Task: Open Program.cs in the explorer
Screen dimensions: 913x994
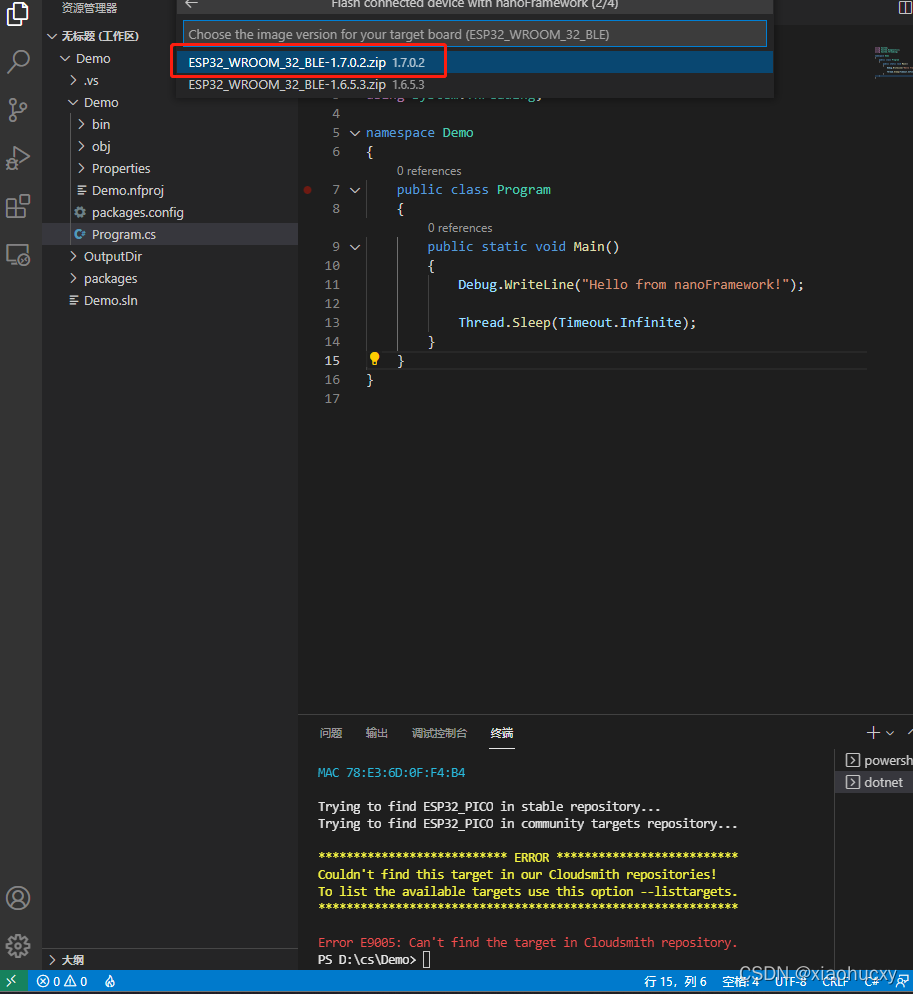Action: 123,235
